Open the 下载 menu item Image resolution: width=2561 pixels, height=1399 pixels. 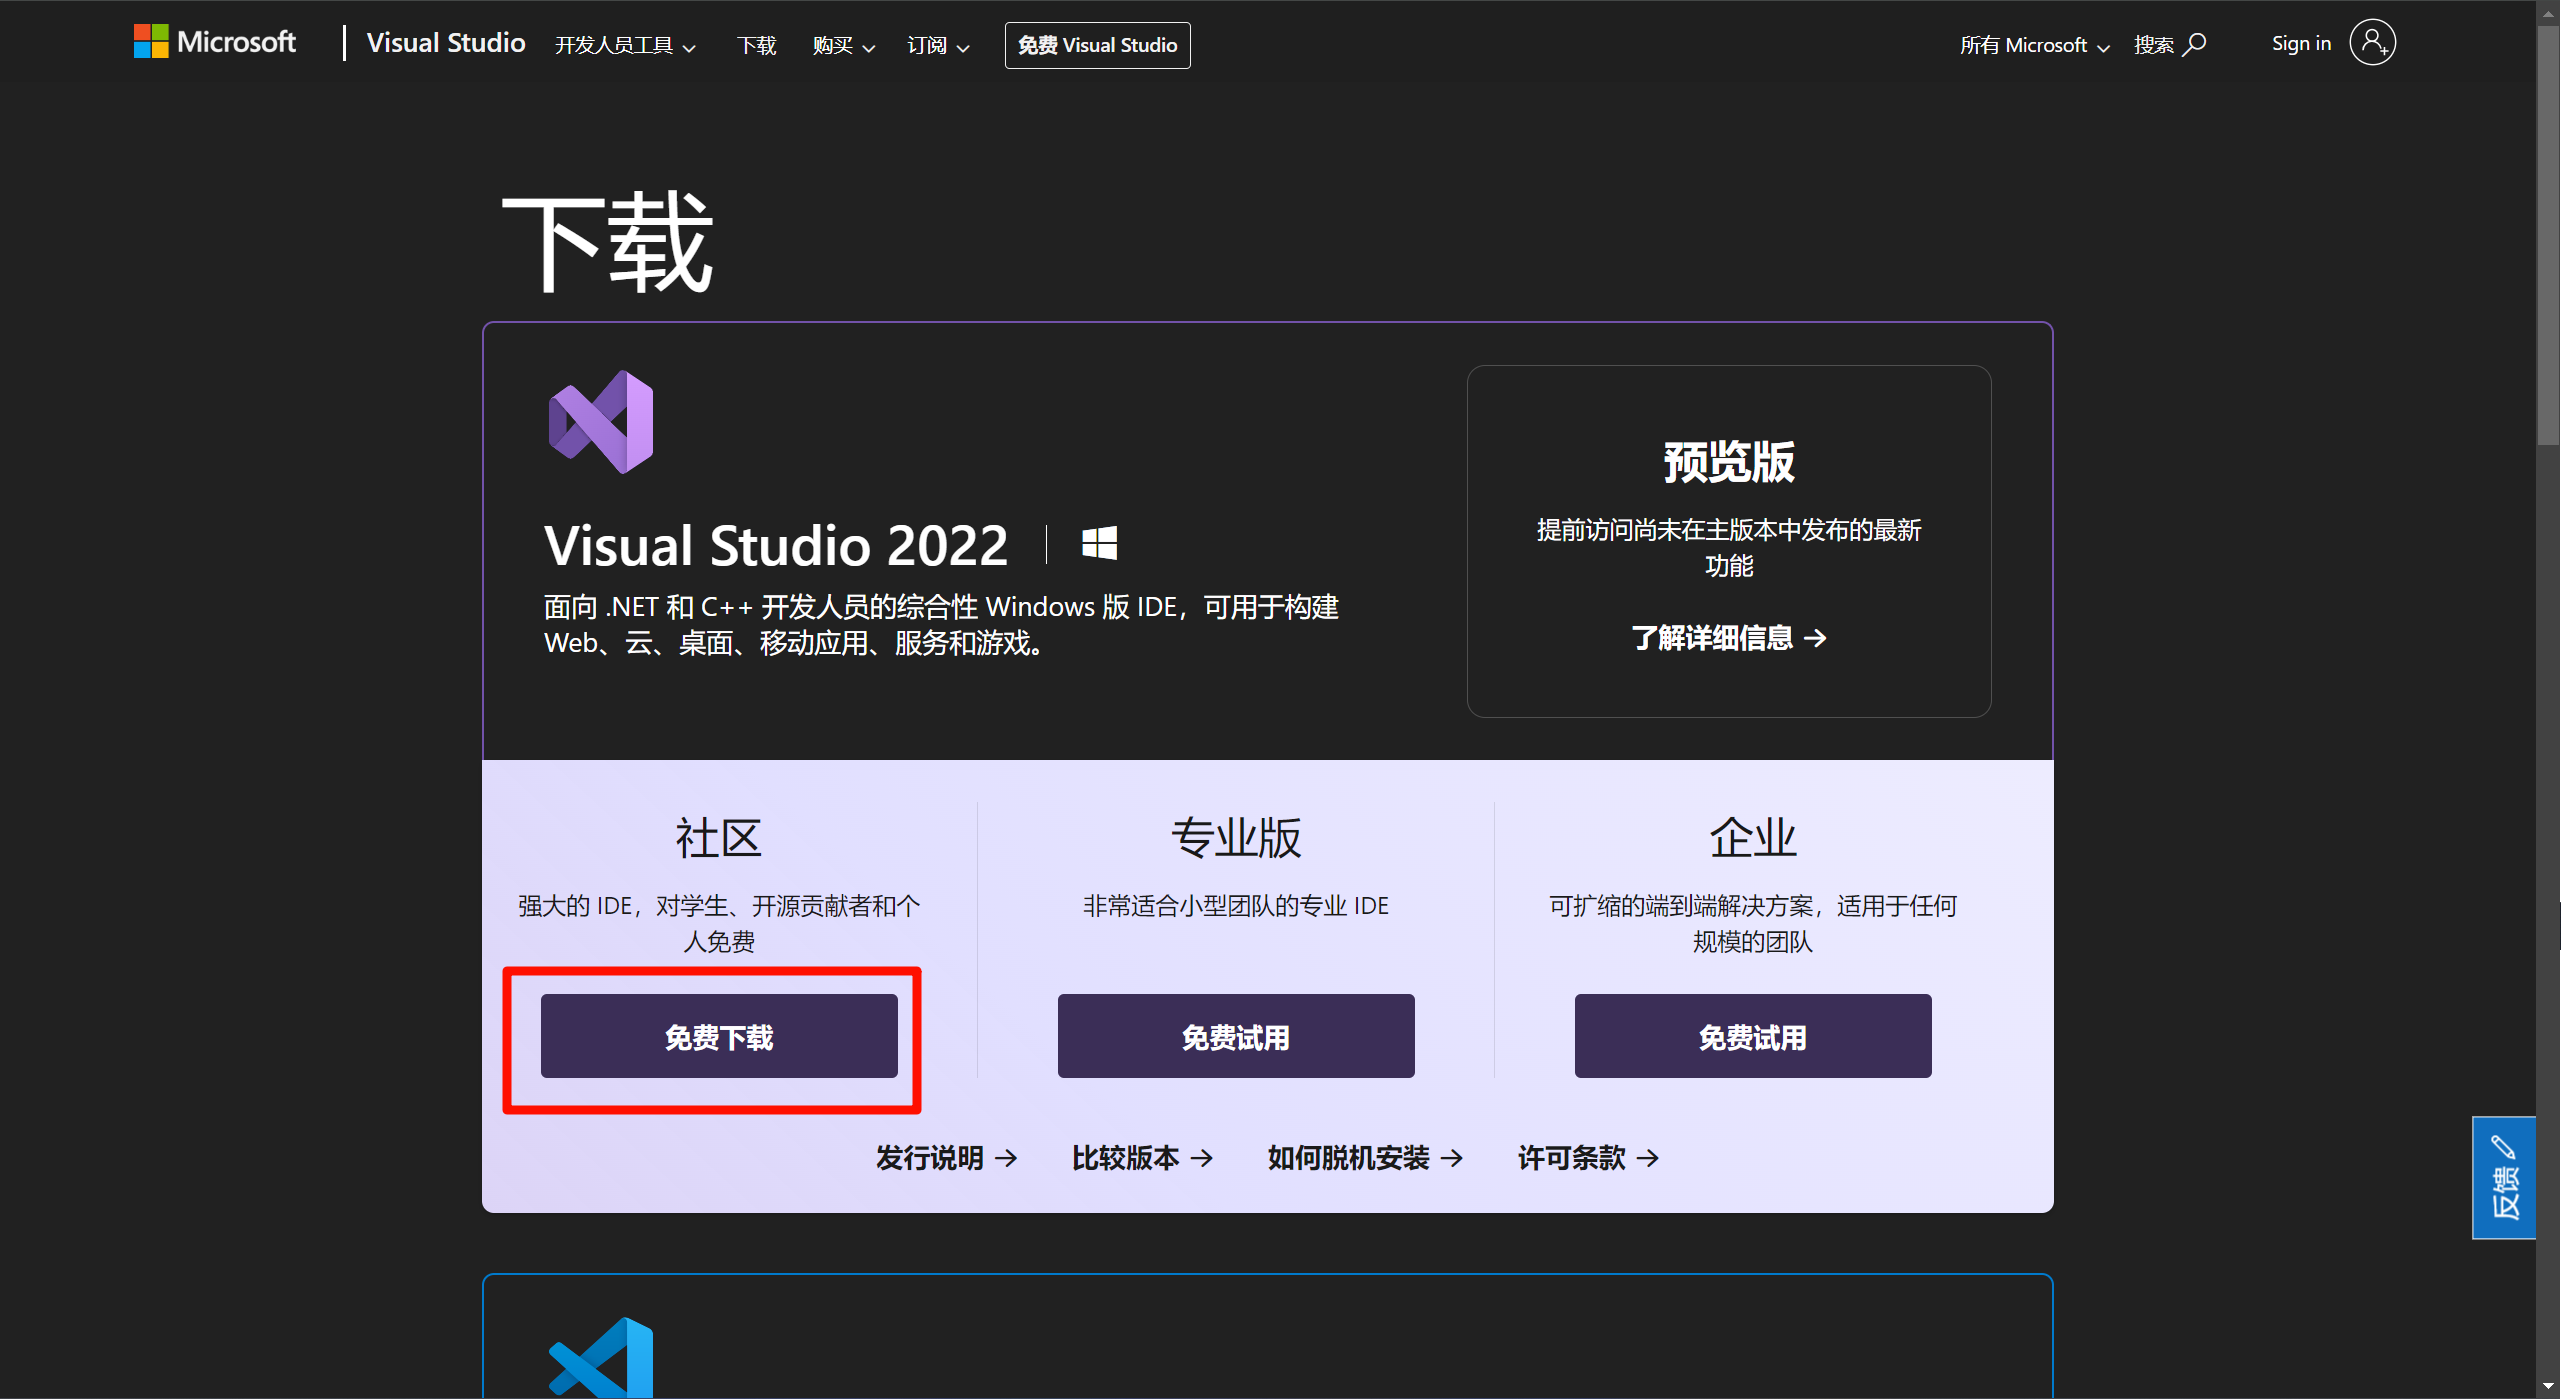coord(756,45)
